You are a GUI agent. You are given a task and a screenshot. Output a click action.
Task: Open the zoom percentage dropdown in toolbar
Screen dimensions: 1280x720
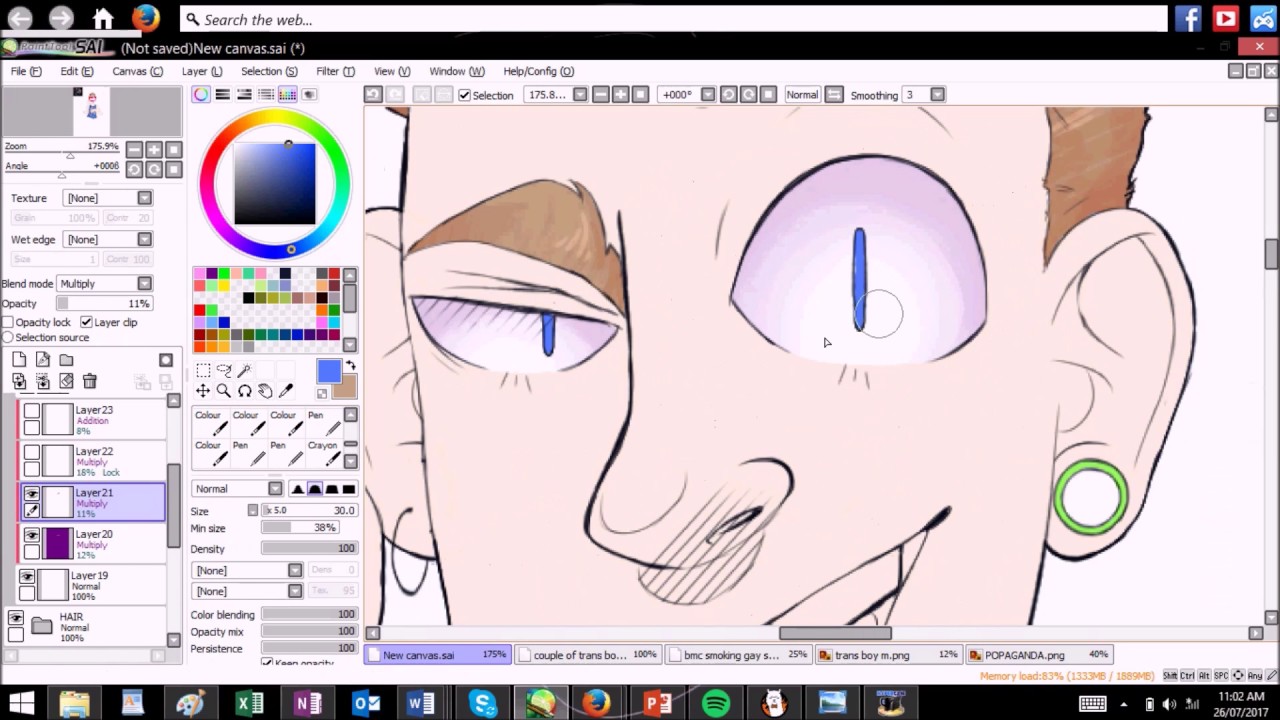pos(580,95)
